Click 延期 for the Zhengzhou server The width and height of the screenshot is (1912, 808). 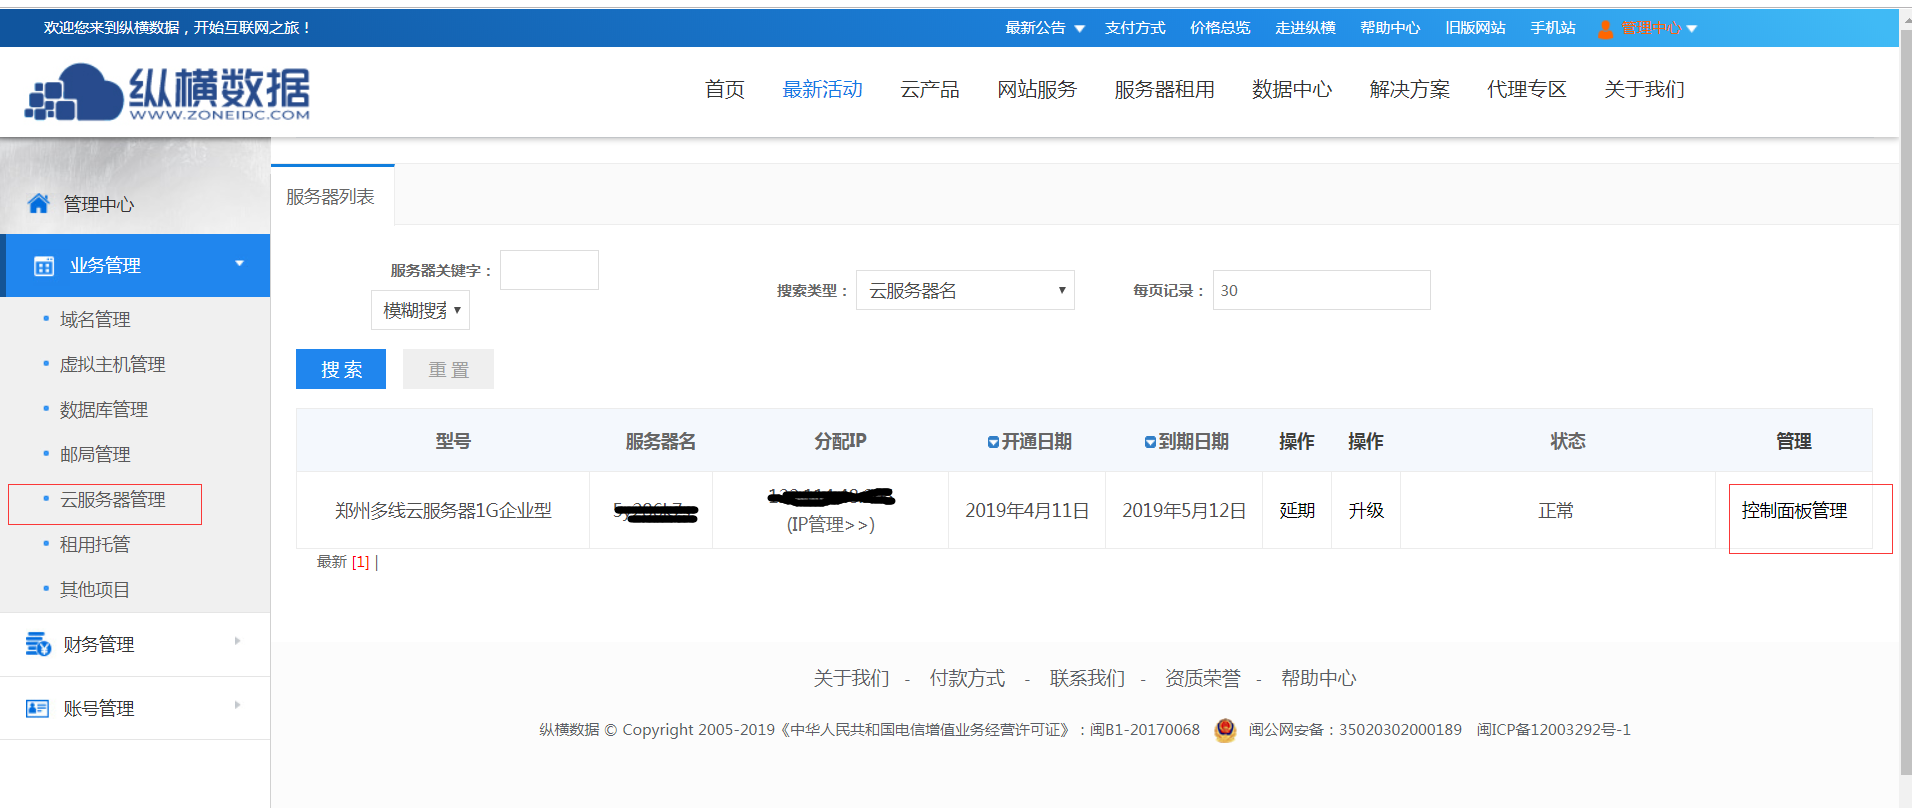1296,511
